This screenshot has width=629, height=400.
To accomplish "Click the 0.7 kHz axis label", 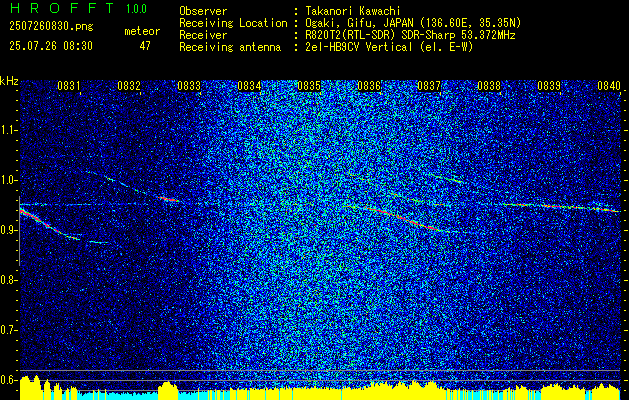I will click(x=8, y=330).
